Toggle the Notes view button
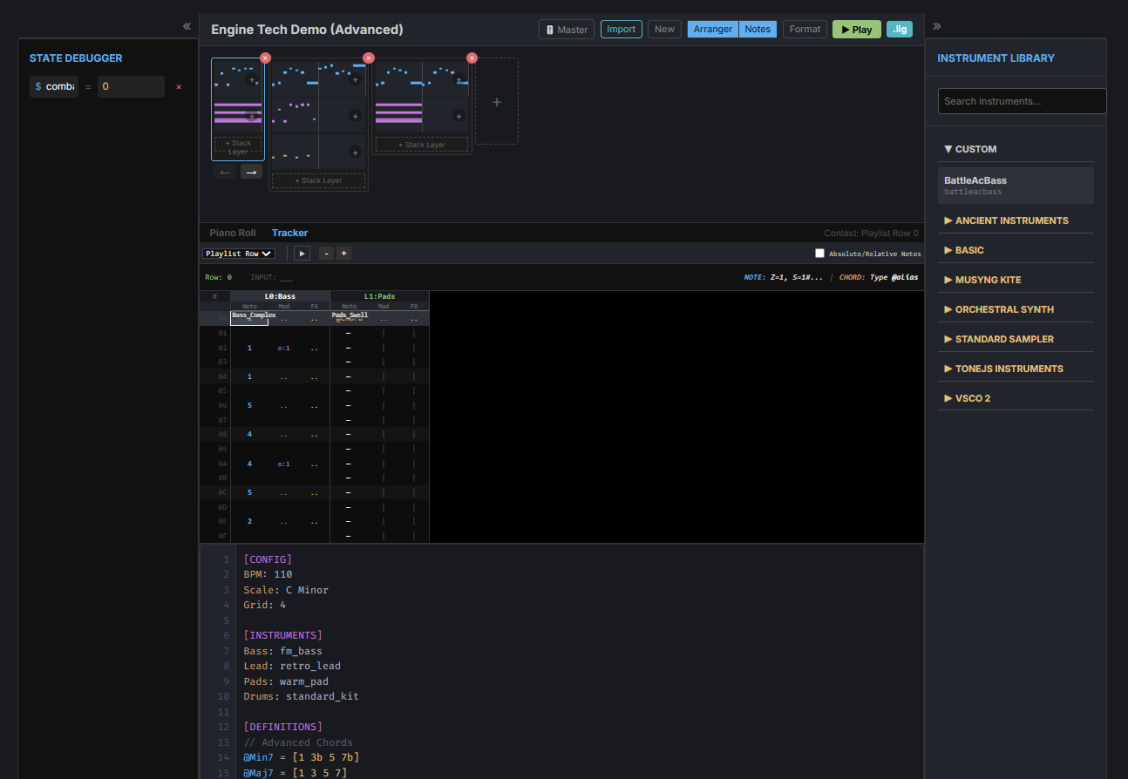Screen dimensions: 1128x779 [x=758, y=29]
